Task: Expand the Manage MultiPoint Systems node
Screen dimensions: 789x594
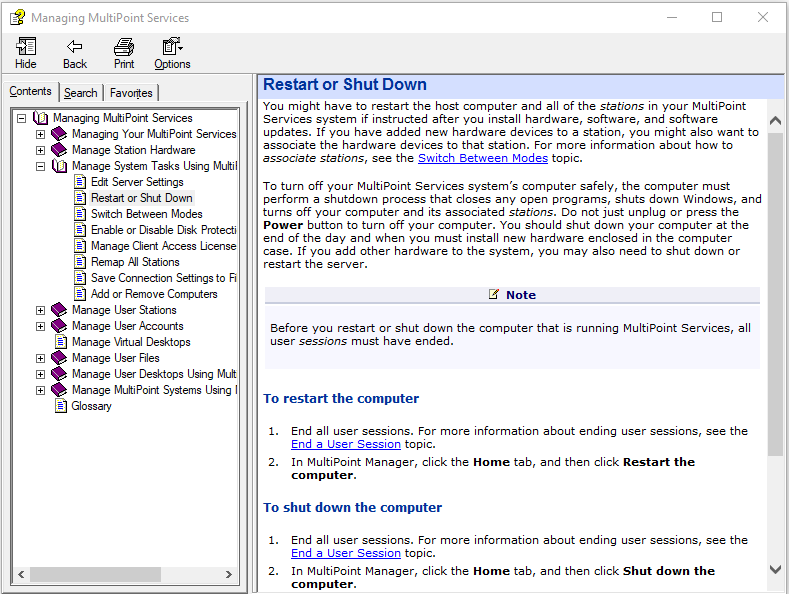Action: pyautogui.click(x=40, y=391)
